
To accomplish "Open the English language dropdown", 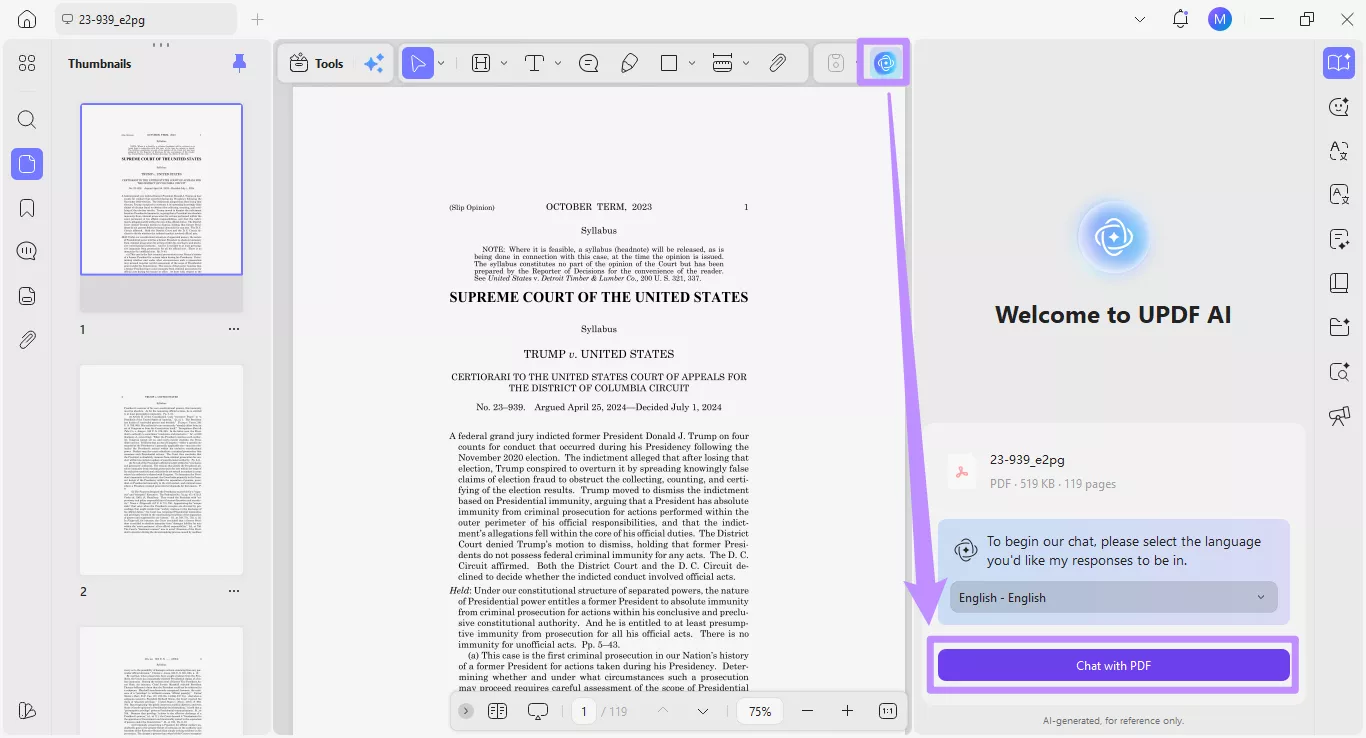I will coord(1113,597).
